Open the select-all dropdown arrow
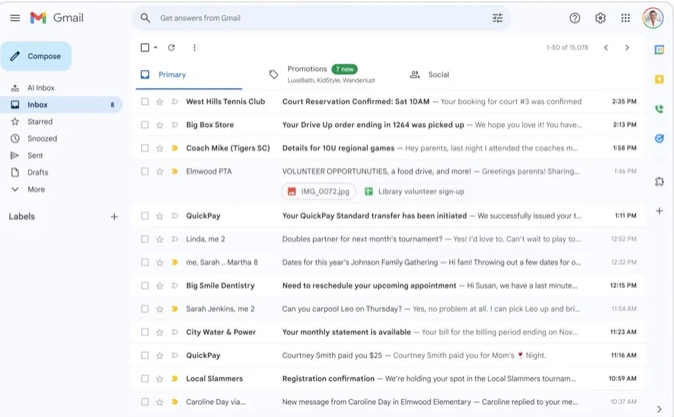The width and height of the screenshot is (674, 417). pos(156,48)
